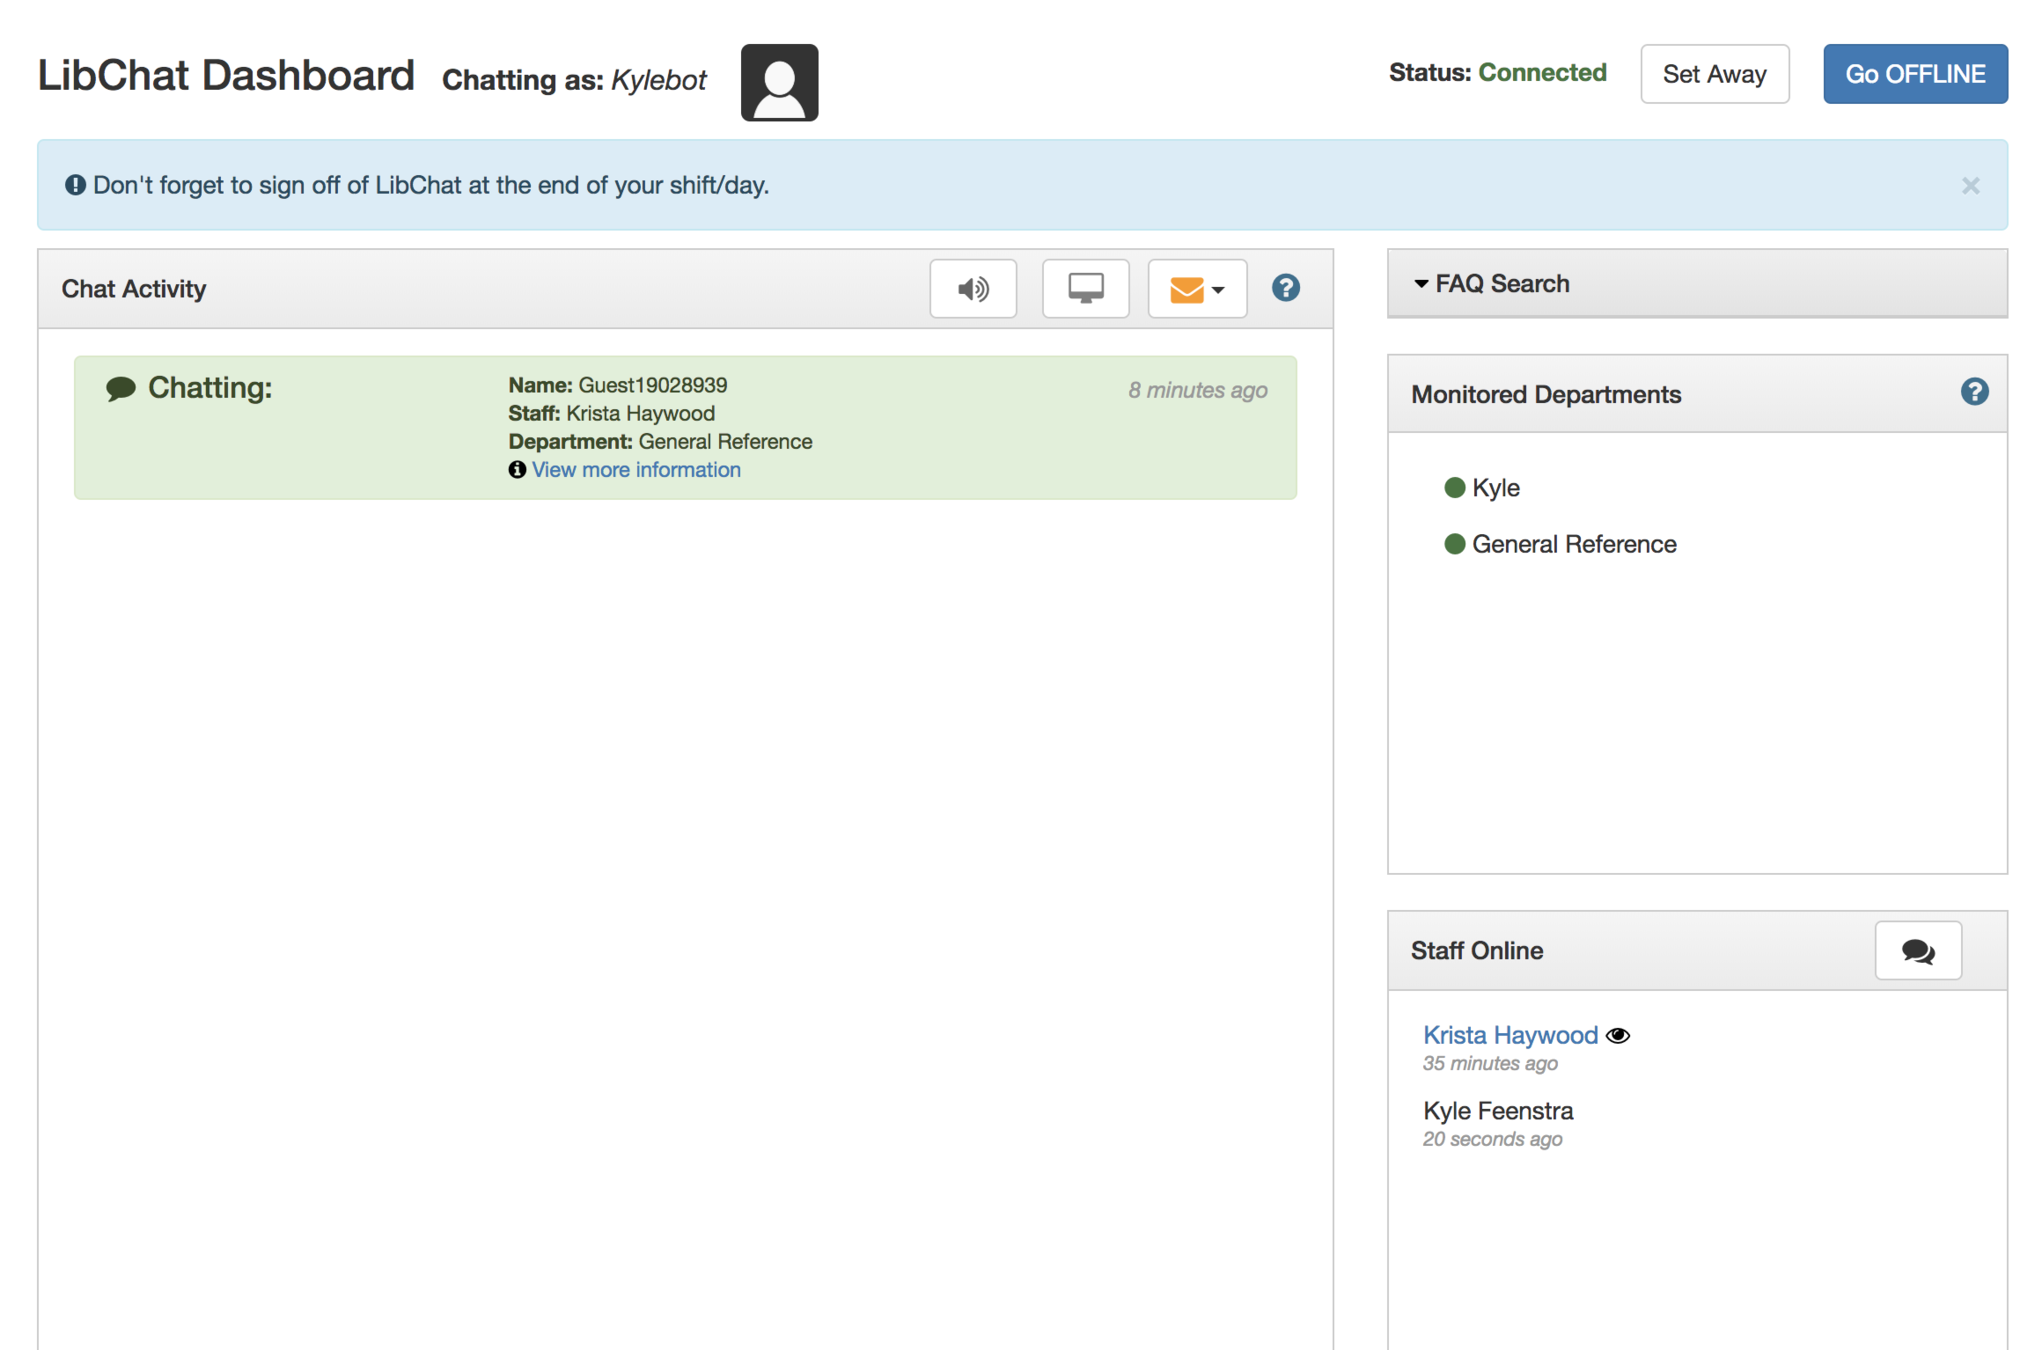The height and width of the screenshot is (1350, 2042).
Task: Click the FAQ Search caret arrow
Action: [1421, 284]
